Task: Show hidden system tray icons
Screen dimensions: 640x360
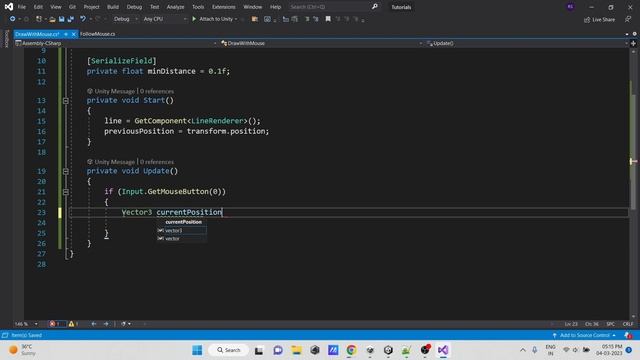Action: 523,350
